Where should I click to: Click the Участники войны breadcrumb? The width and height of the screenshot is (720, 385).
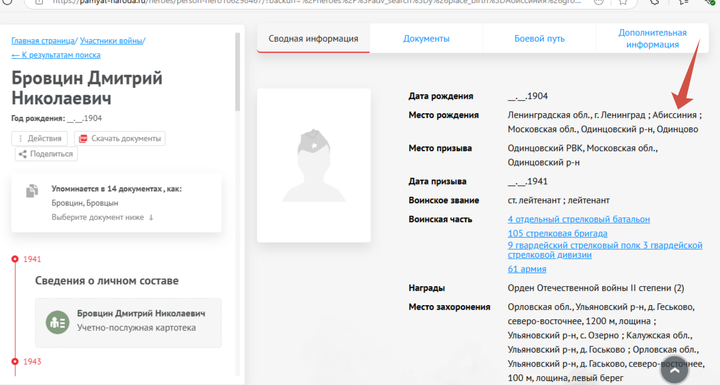coord(111,40)
